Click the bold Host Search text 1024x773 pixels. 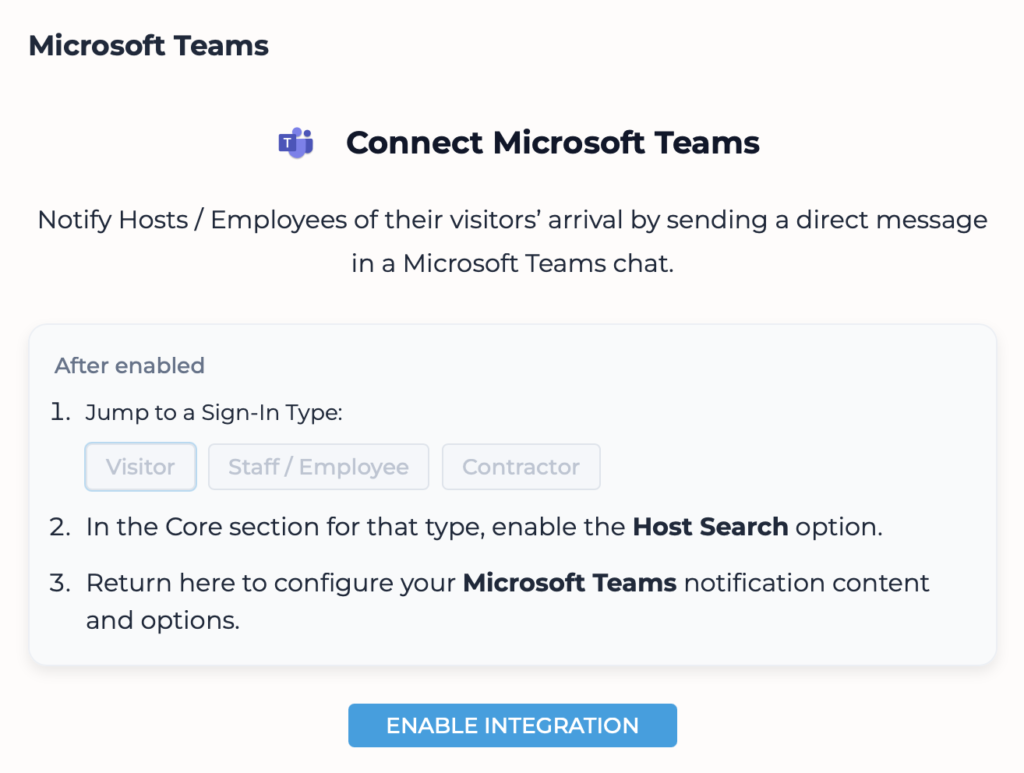710,527
